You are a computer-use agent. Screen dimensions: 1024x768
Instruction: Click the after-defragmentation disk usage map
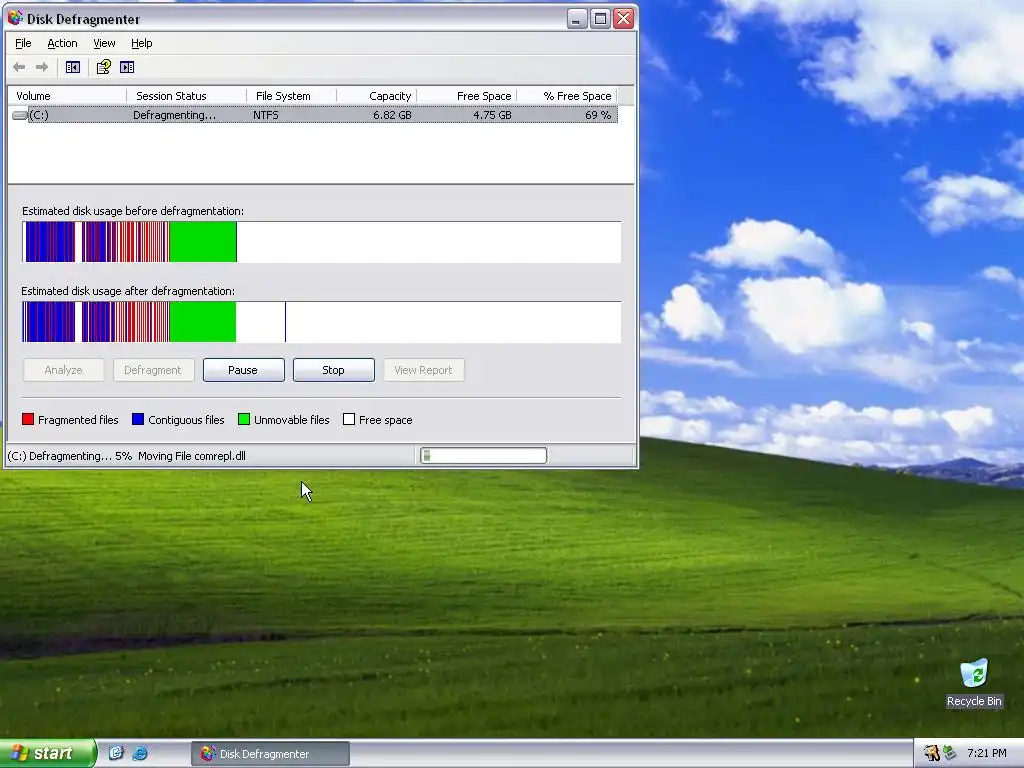click(321, 321)
